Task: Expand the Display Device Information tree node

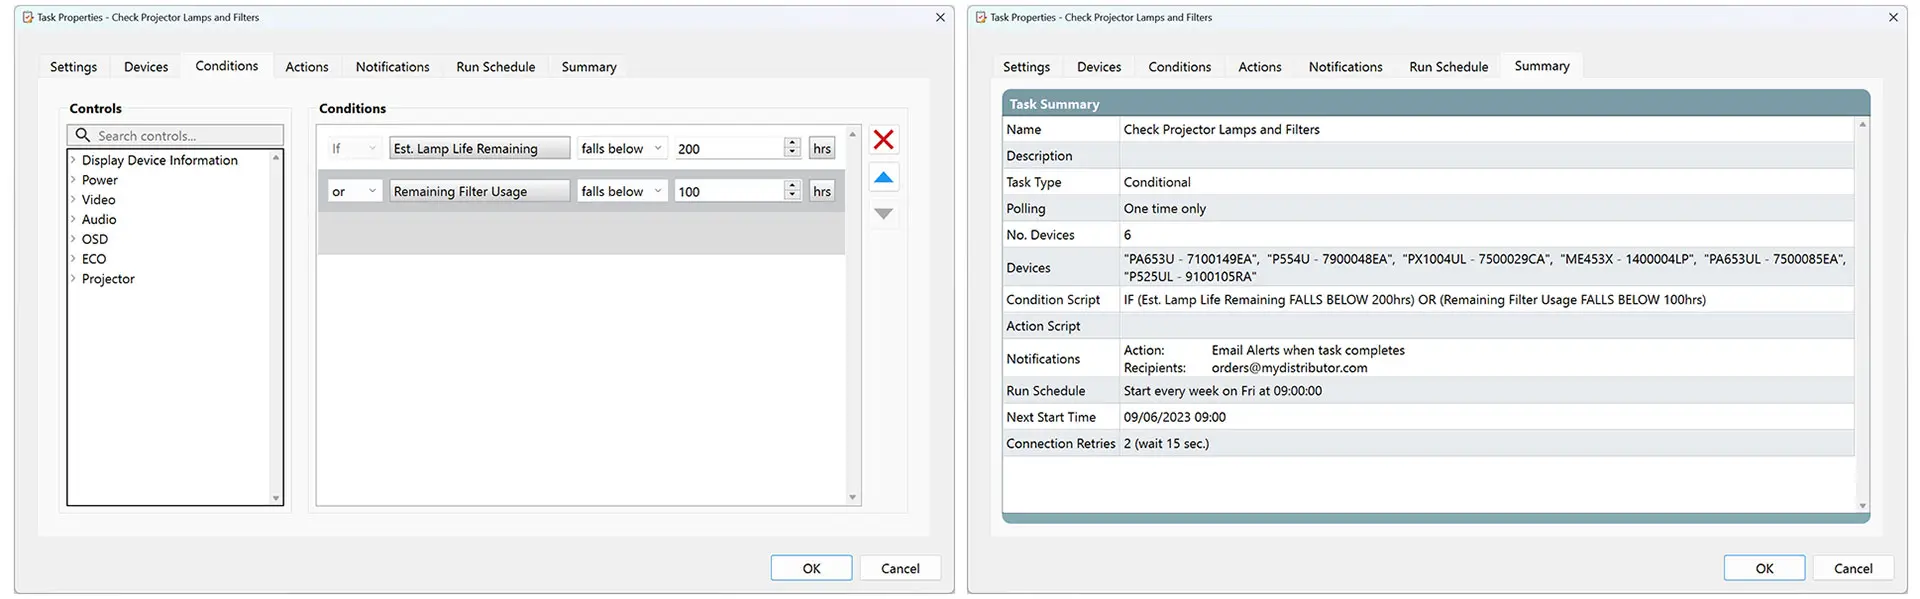Action: [73, 160]
